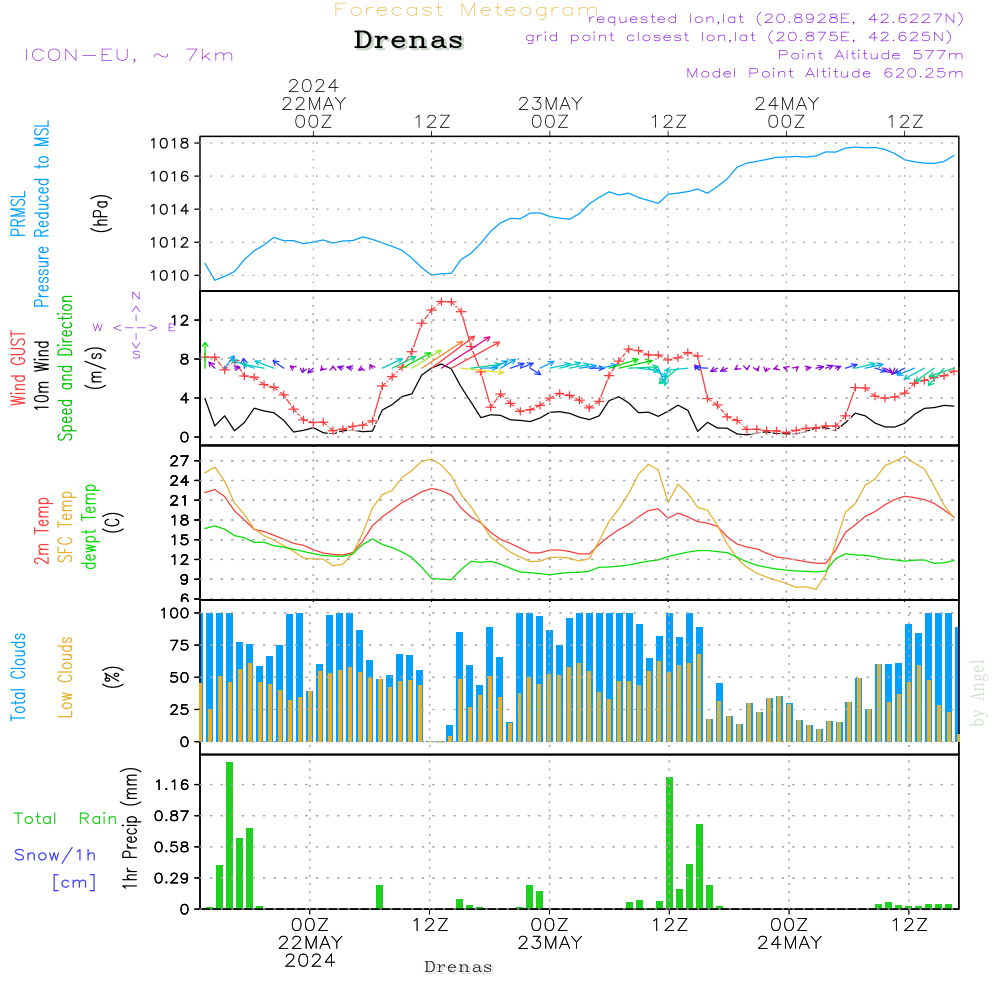
Task: Click the Total Clouds axis label
Action: coord(18,677)
